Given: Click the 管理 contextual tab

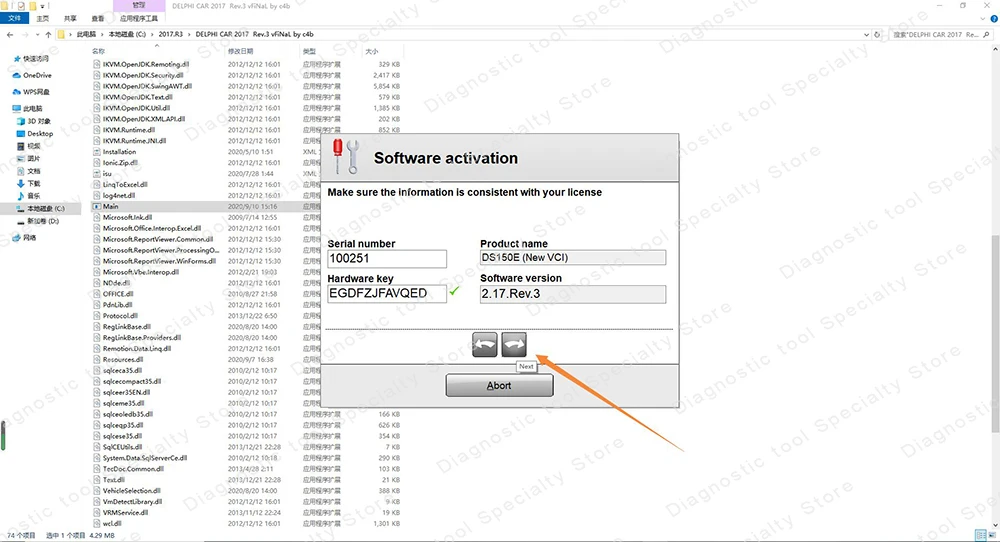Looking at the screenshot, I should click(138, 5).
